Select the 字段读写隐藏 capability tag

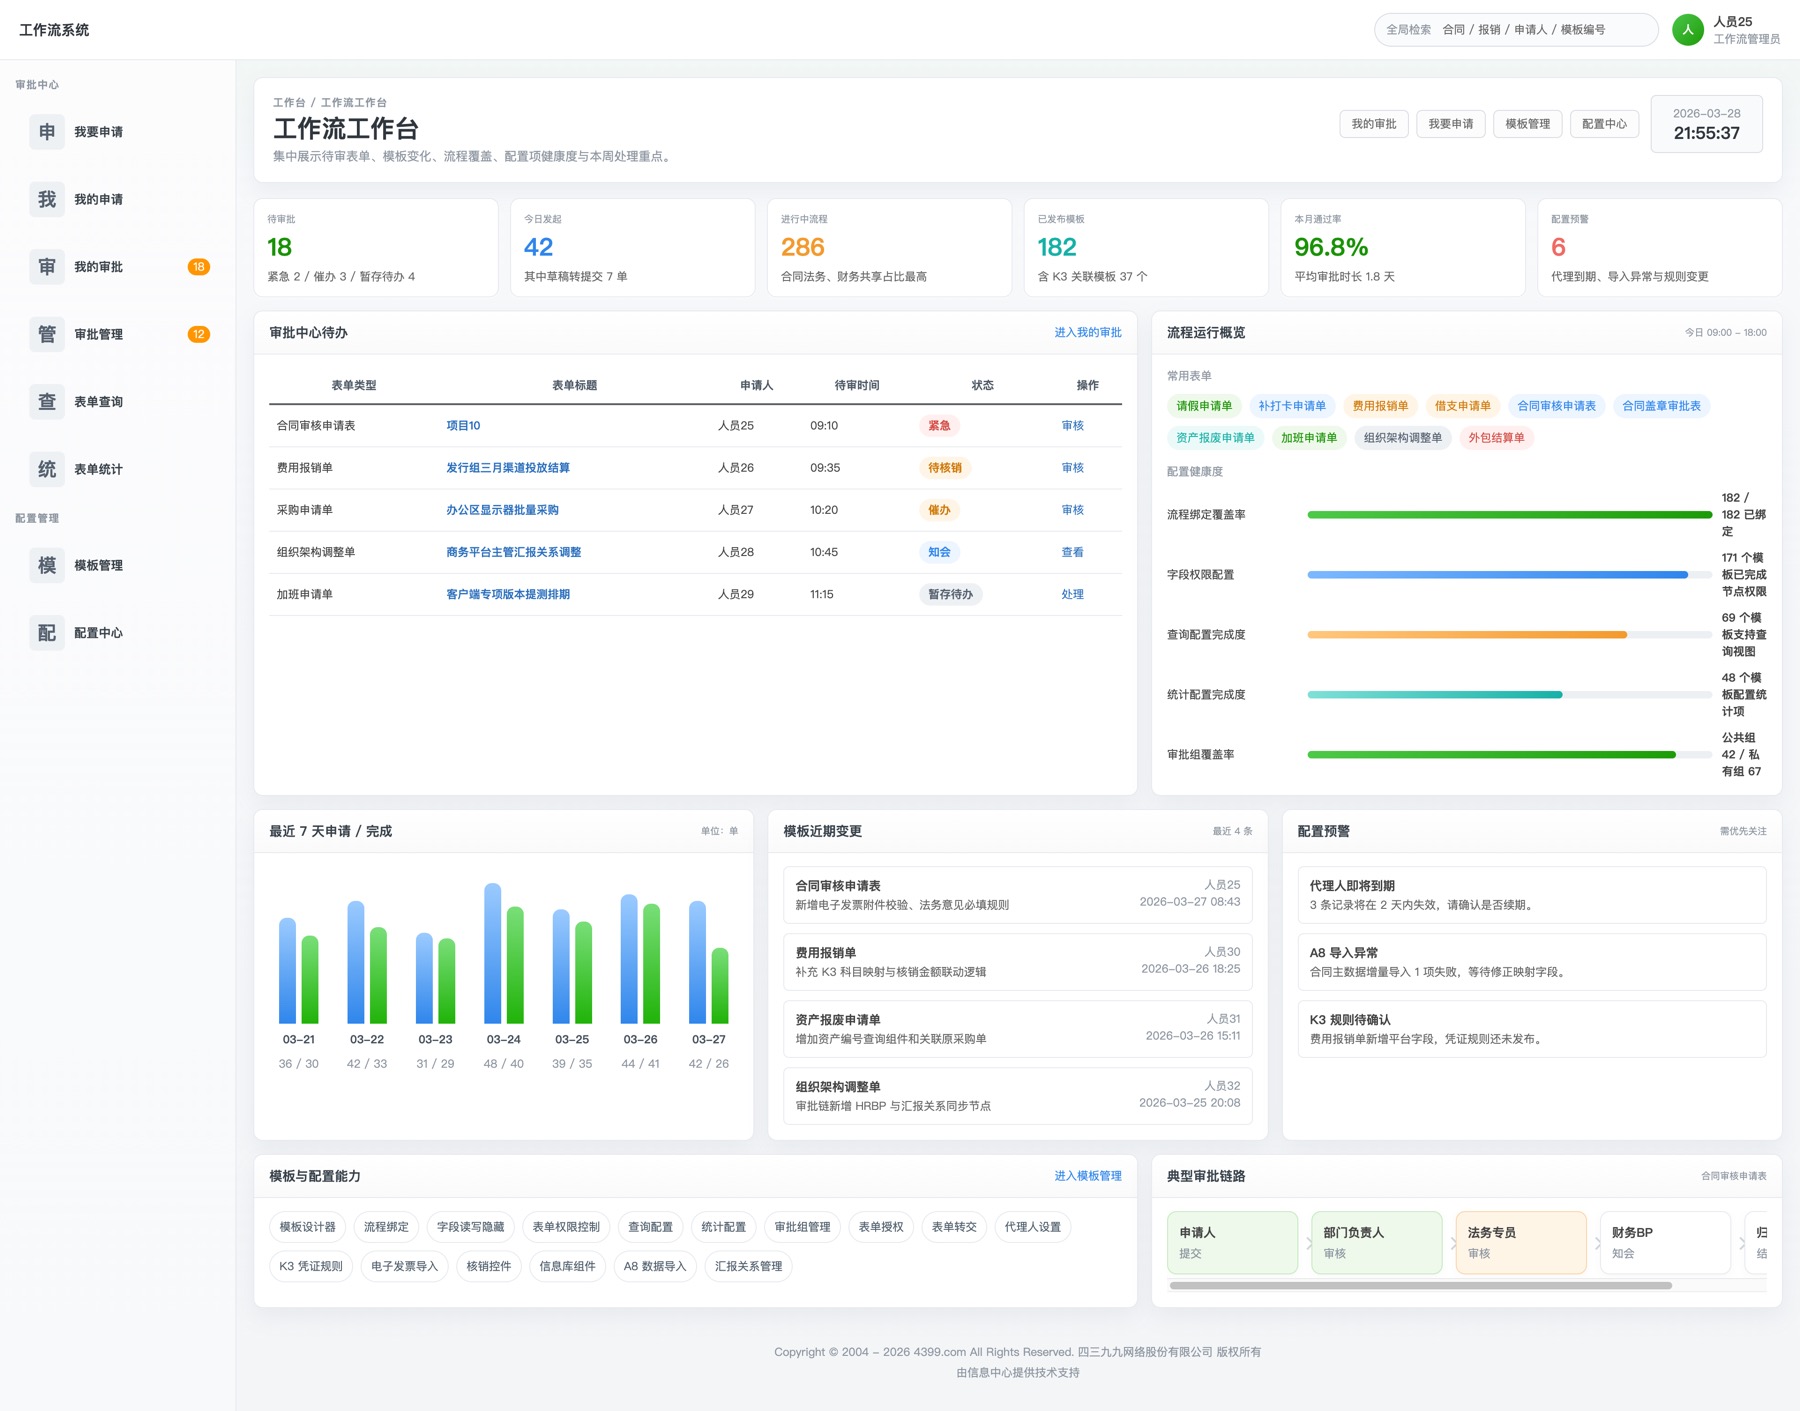pyautogui.click(x=470, y=1227)
